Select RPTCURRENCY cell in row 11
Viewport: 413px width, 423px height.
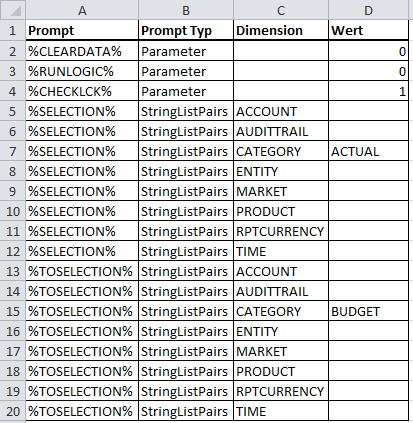tap(281, 231)
